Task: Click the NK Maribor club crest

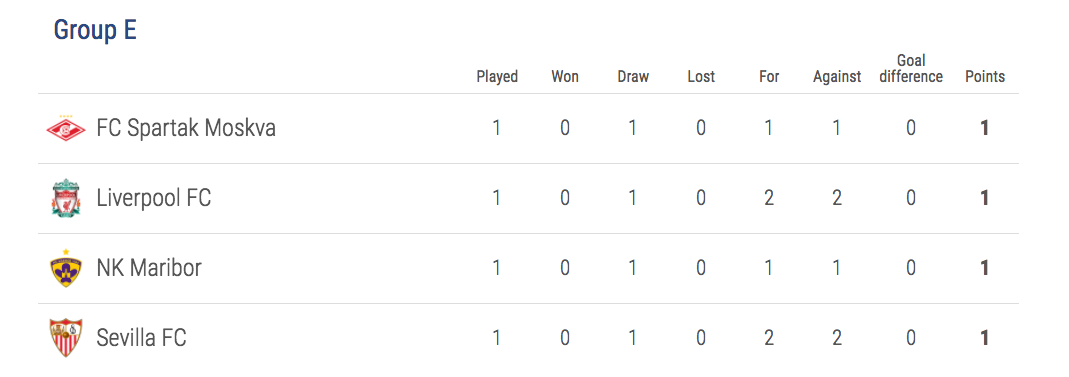Action: click(x=66, y=268)
